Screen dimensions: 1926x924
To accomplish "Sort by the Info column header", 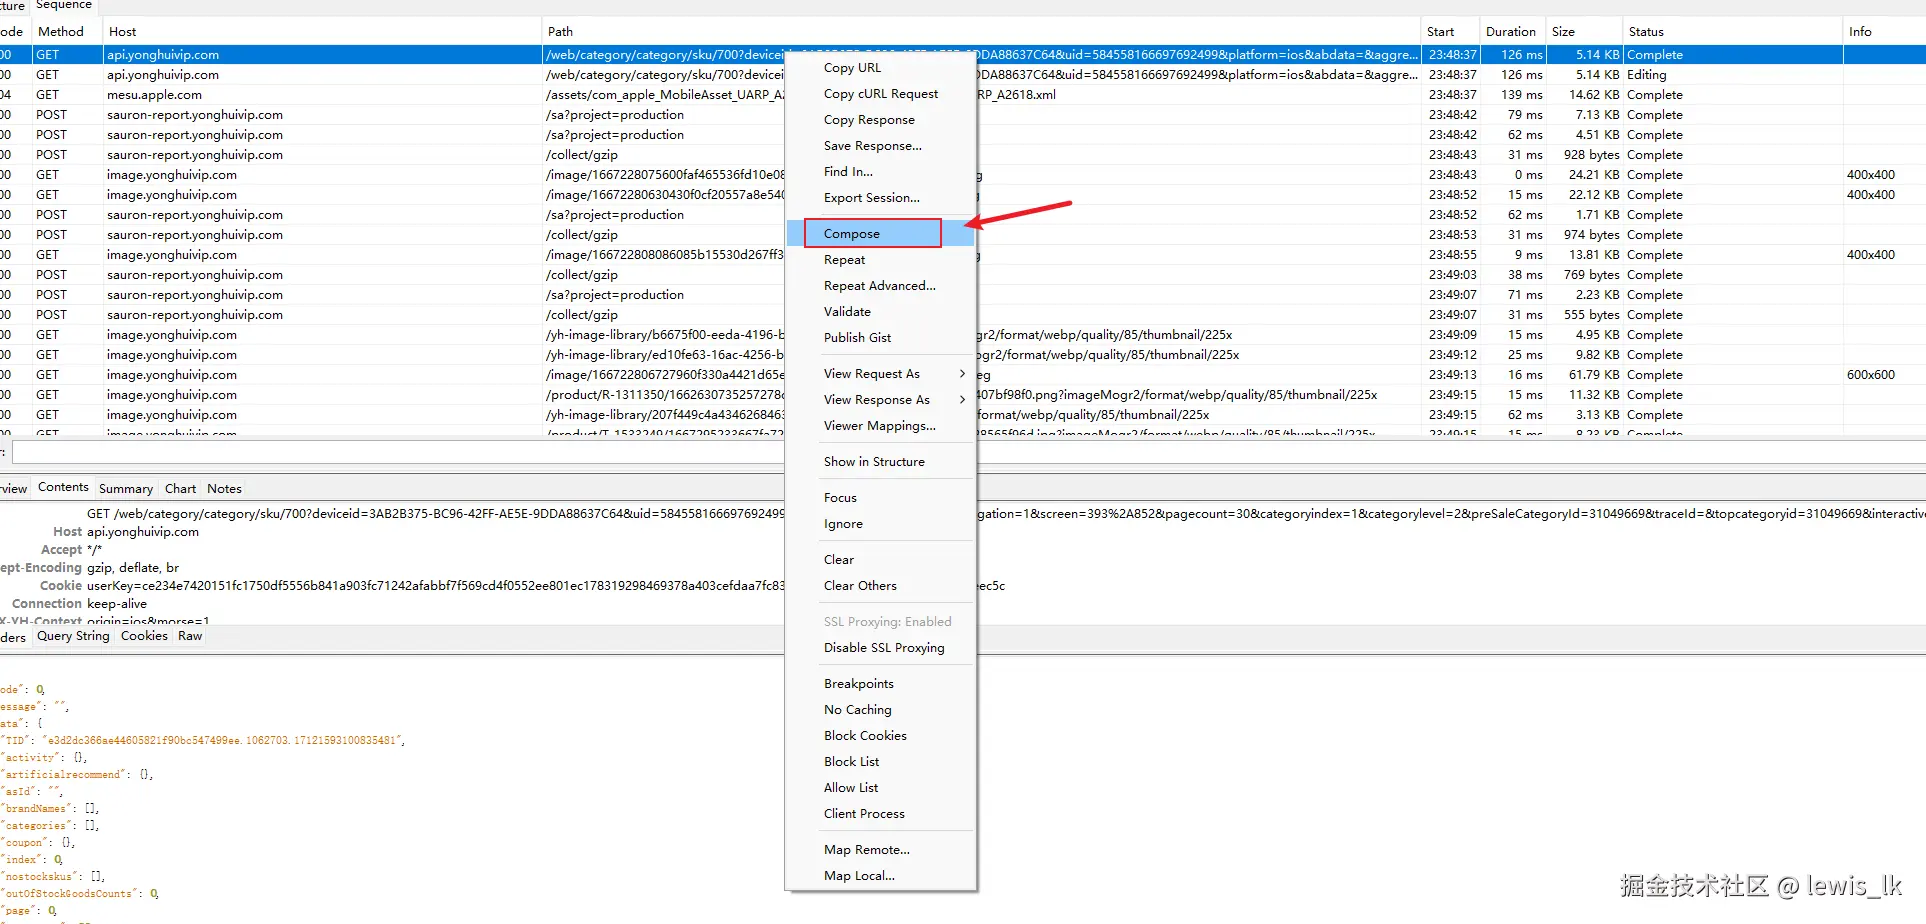I will pyautogui.click(x=1885, y=32).
